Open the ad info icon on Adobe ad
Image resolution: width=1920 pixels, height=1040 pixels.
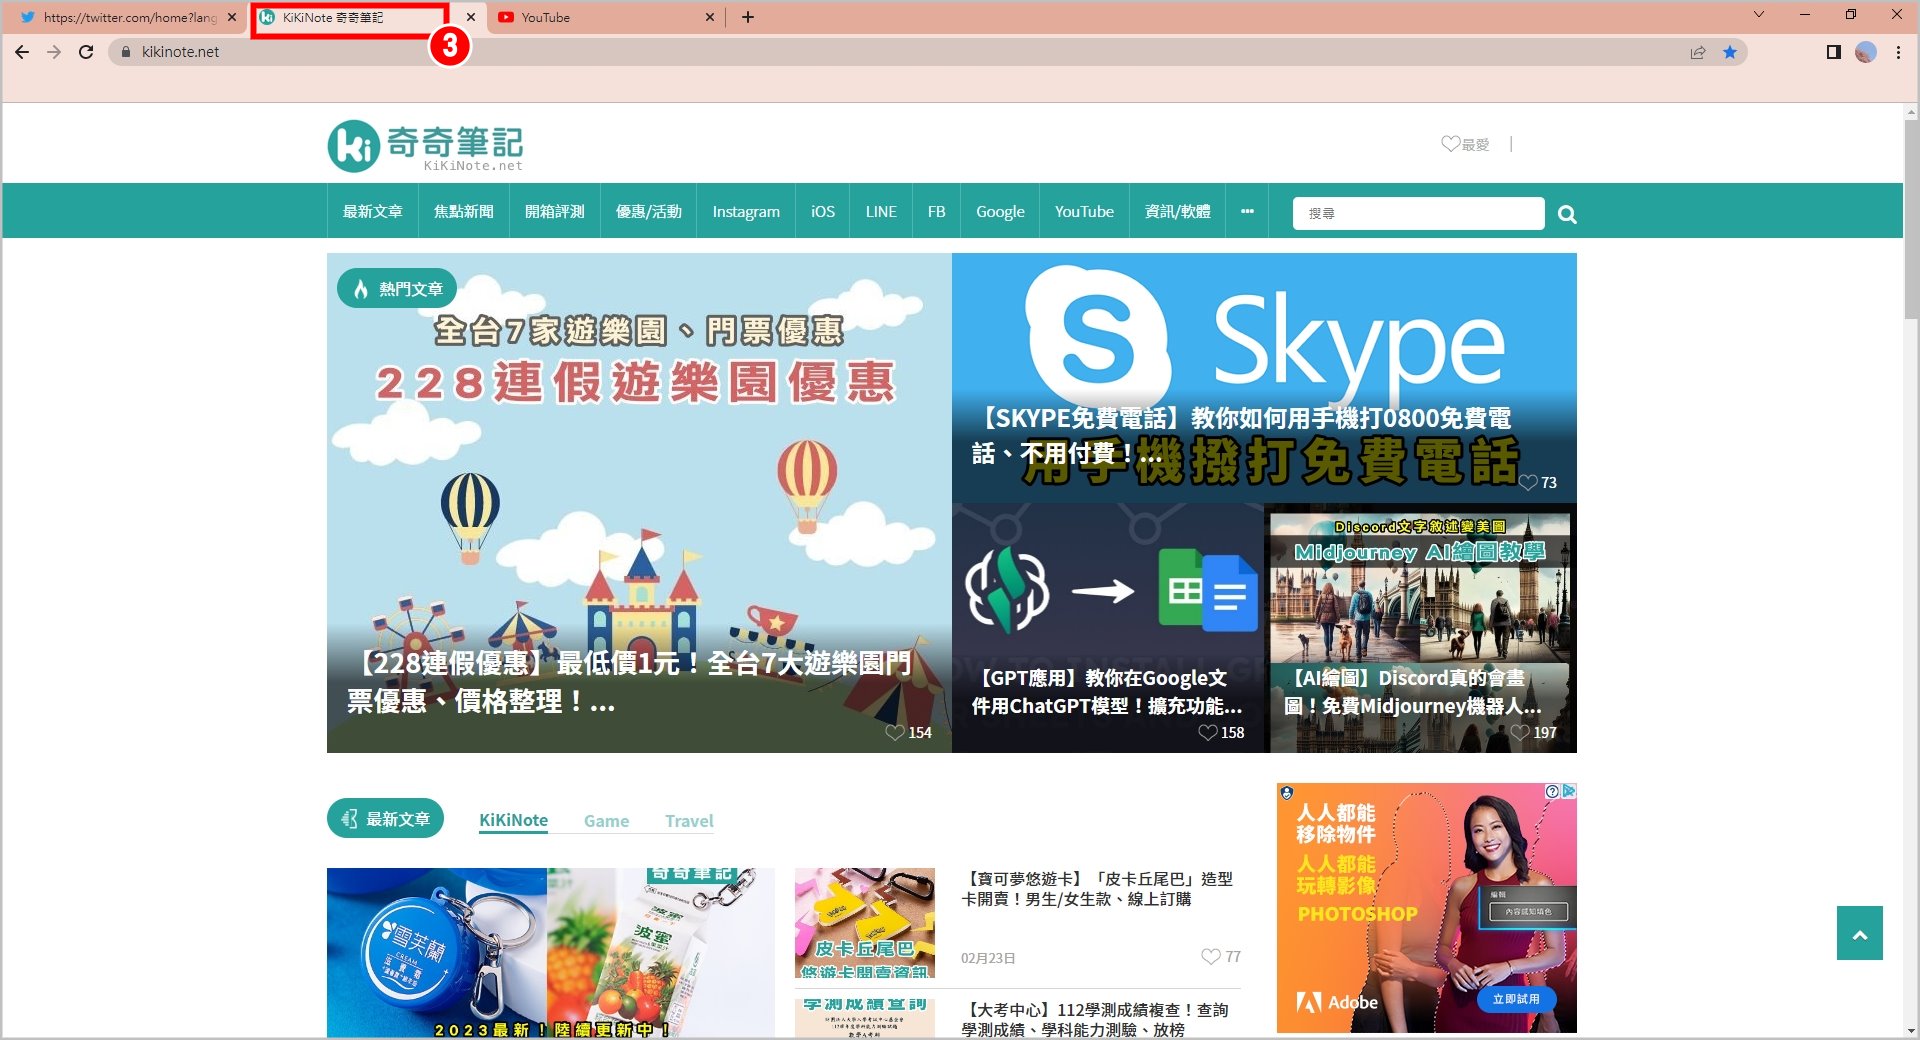[x=1552, y=791]
